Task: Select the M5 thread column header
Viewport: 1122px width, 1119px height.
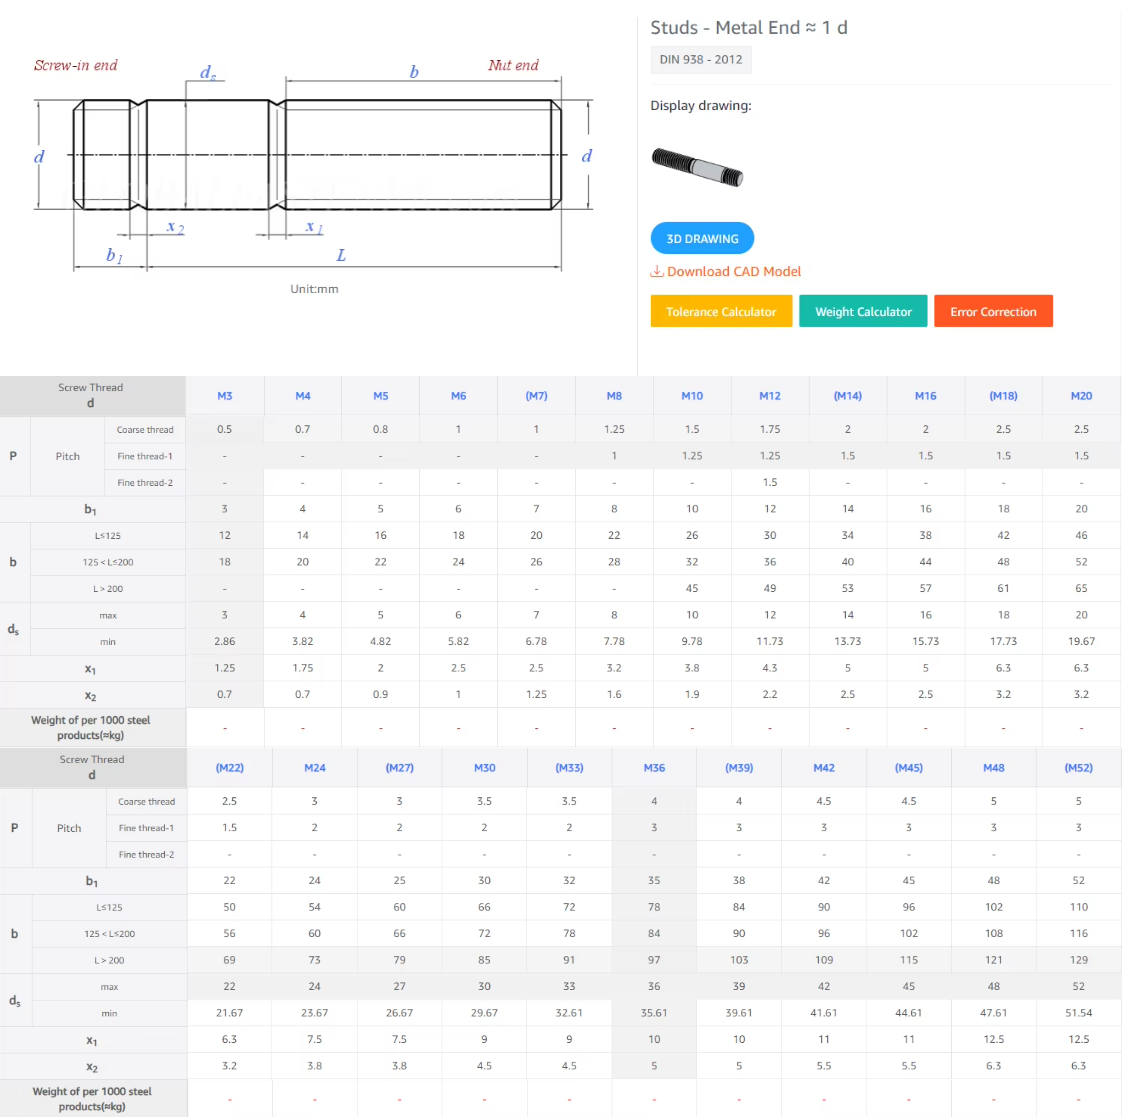Action: point(381,396)
